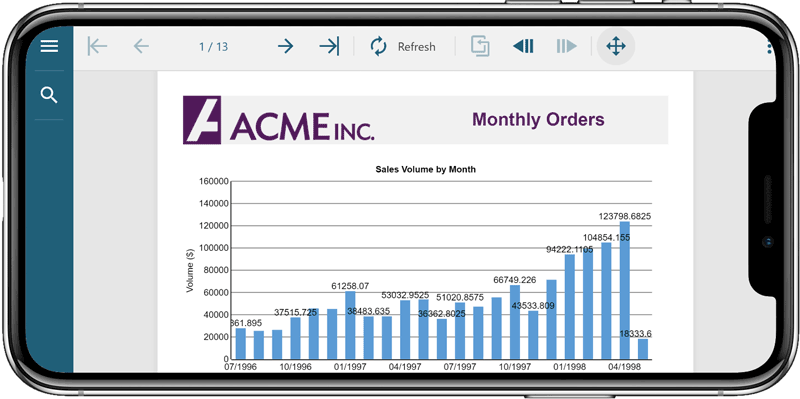Click the 43533.809 data label

click(x=533, y=306)
